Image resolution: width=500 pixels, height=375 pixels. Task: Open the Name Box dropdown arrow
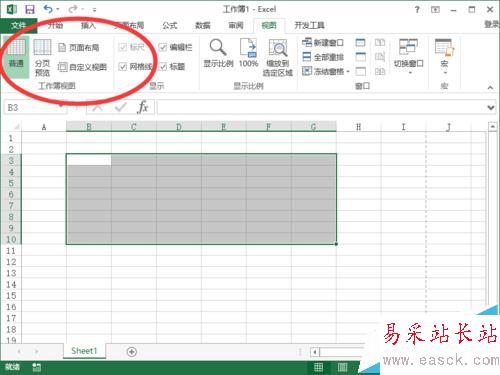pos(61,107)
